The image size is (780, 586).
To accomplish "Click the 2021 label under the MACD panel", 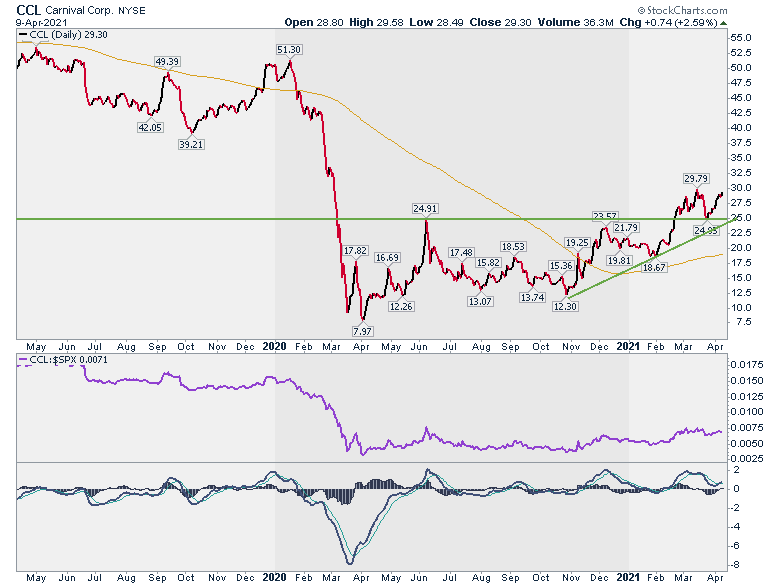I will click(x=628, y=578).
